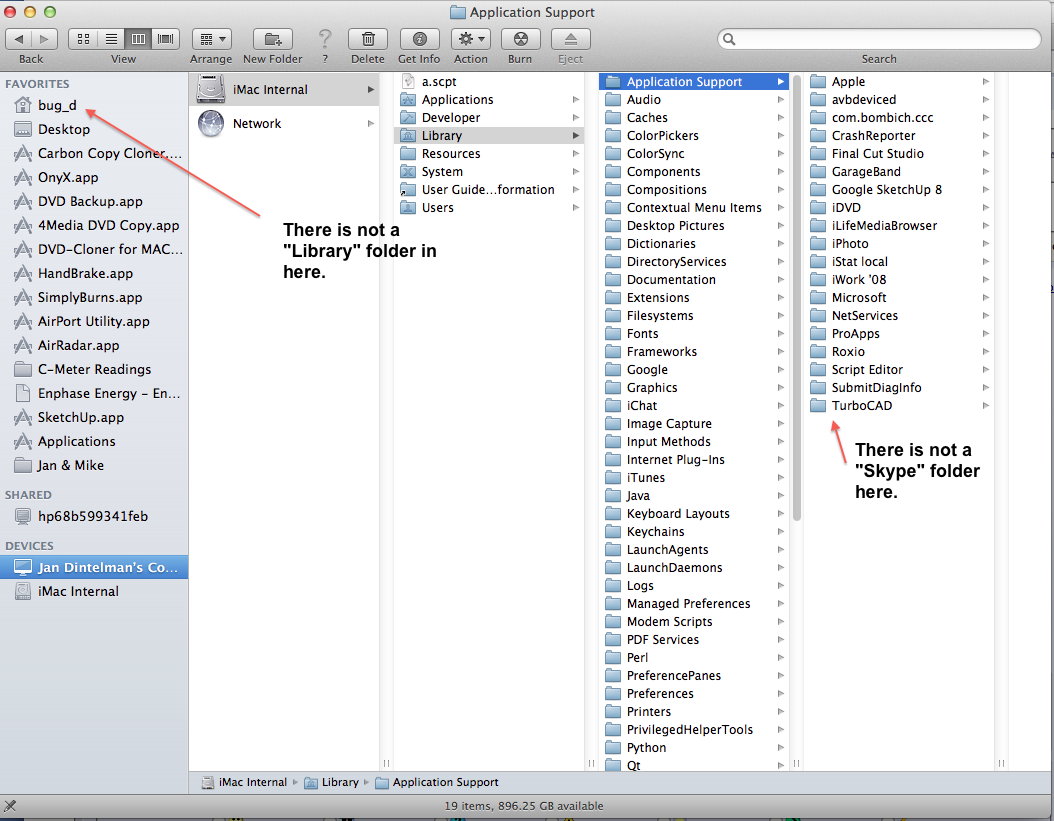1054x821 pixels.
Task: Open the Action gear dropdown
Action: [471, 39]
